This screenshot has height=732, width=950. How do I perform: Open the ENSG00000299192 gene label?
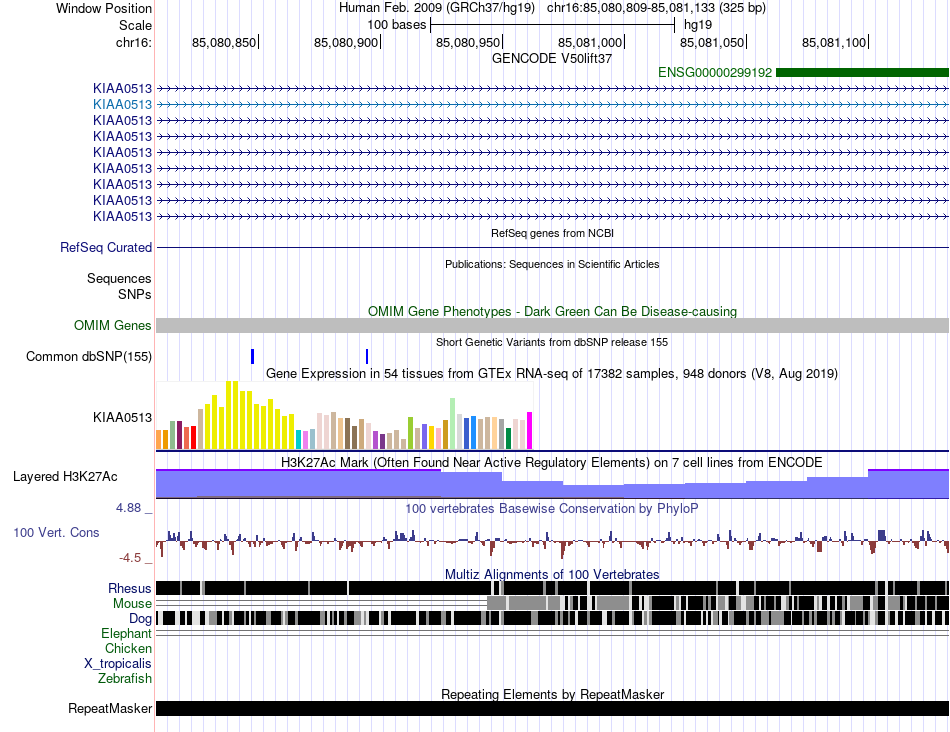point(715,73)
